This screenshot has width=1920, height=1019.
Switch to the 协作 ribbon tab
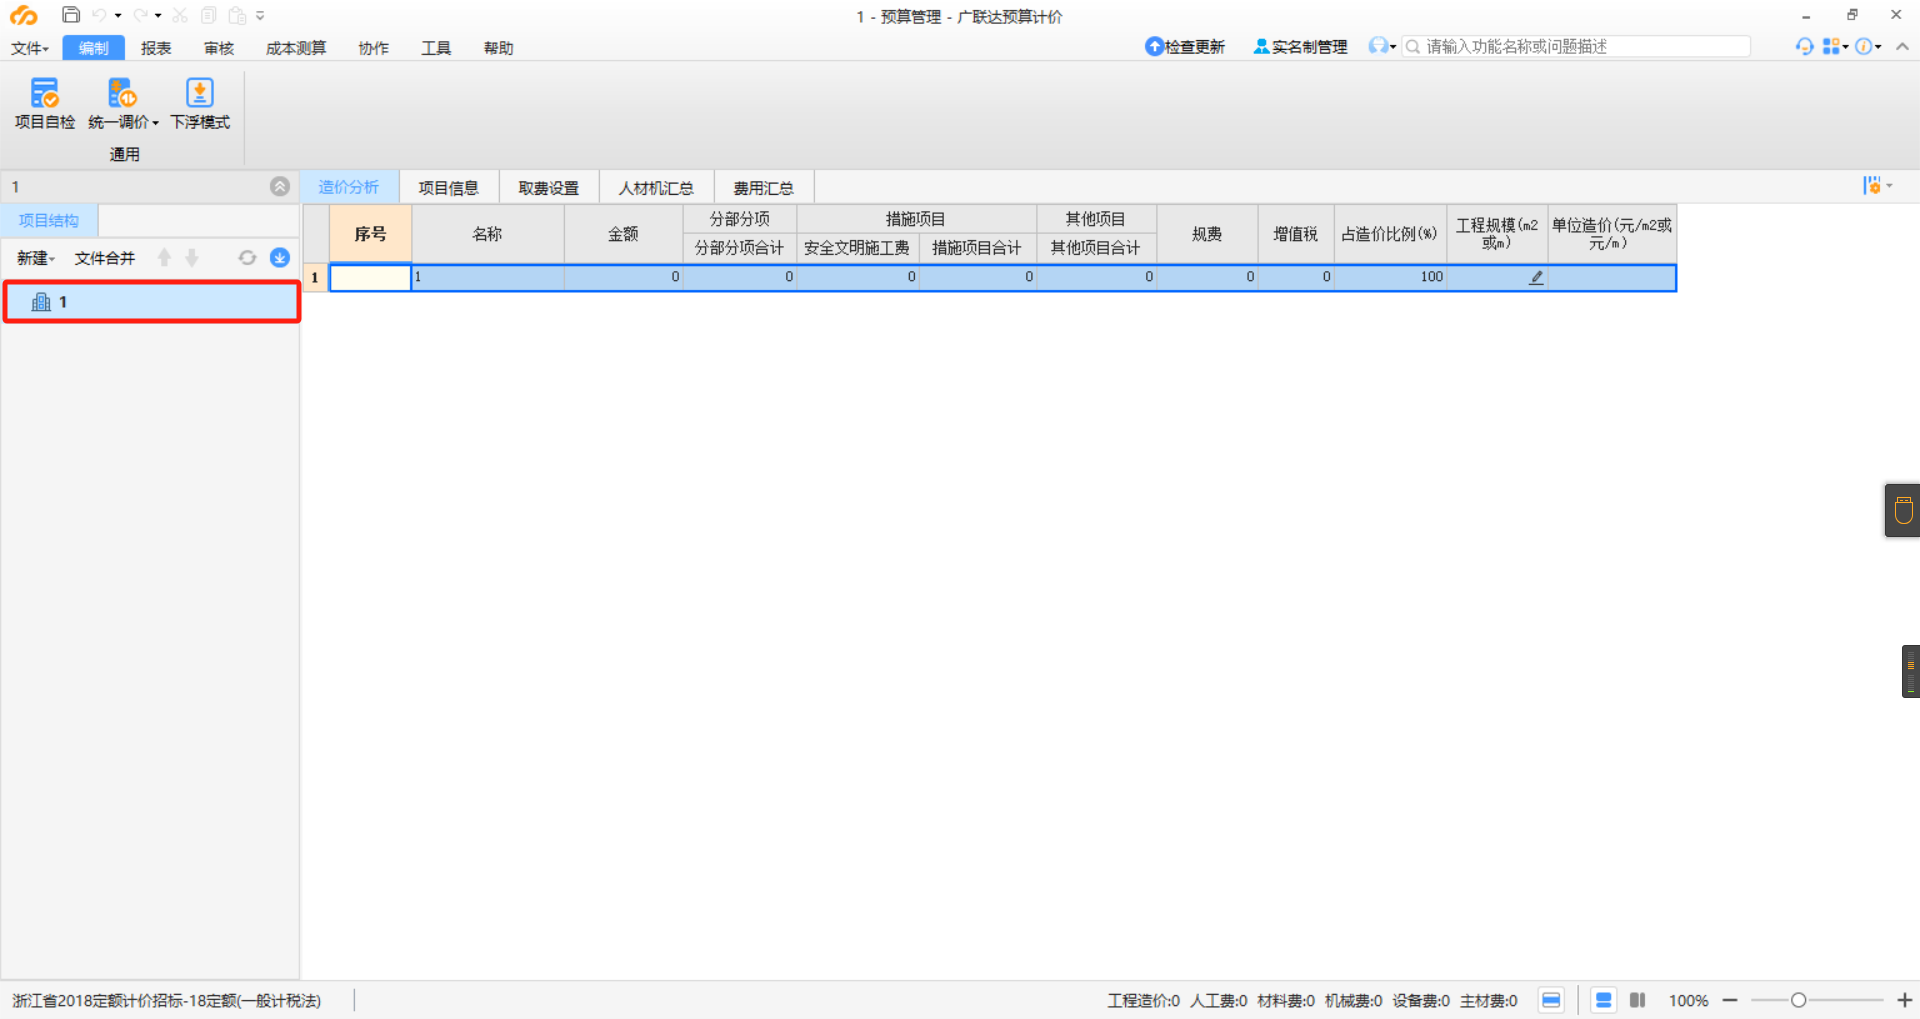pyautogui.click(x=374, y=48)
